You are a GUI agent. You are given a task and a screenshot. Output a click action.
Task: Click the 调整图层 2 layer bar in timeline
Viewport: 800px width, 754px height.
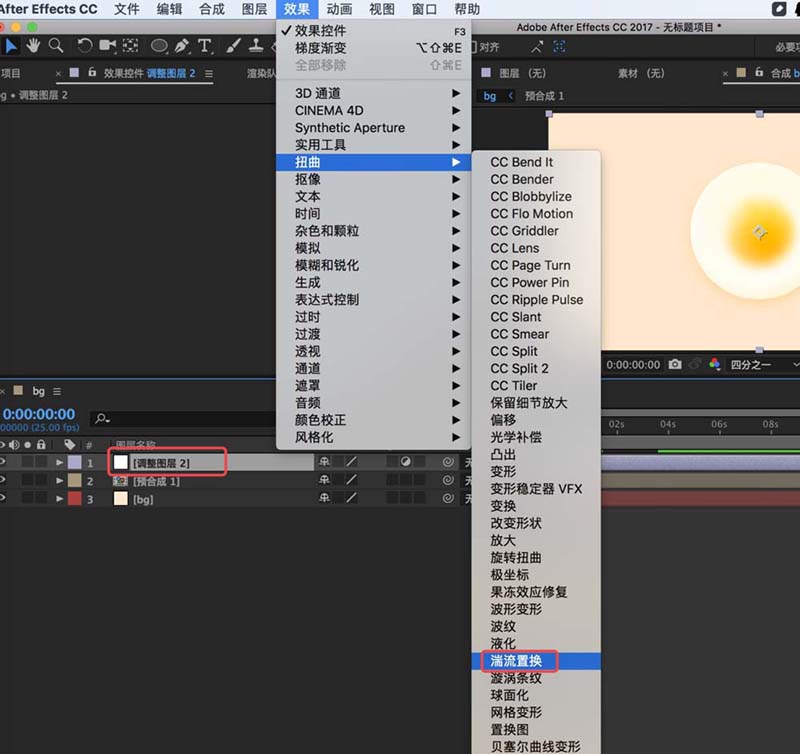[701, 463]
